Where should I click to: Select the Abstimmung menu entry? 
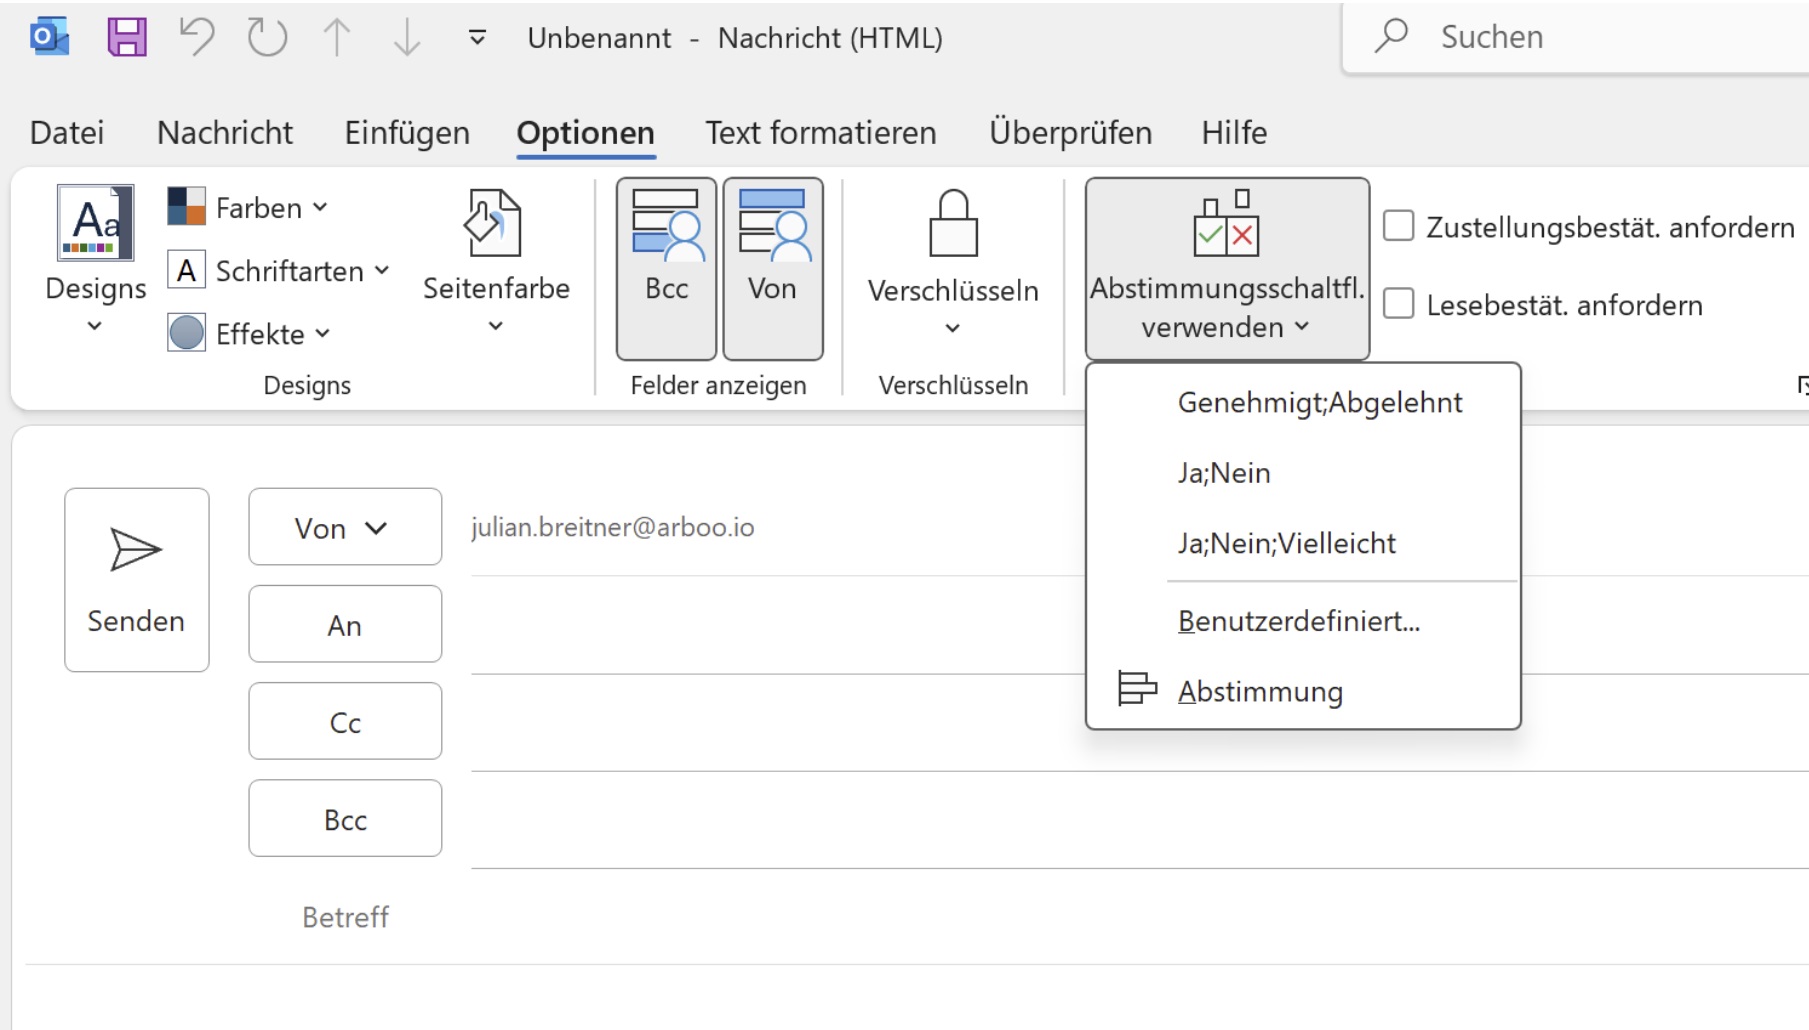click(x=1260, y=690)
